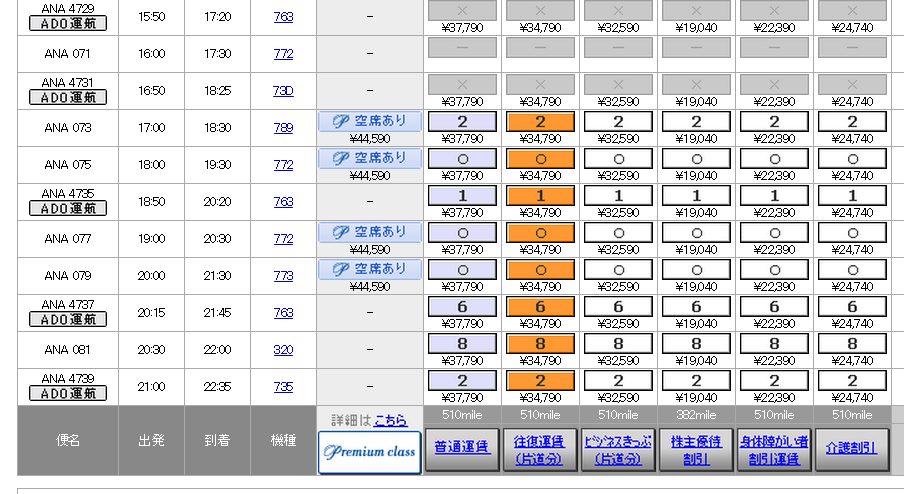This screenshot has width=904, height=494.
Task: Select ANA 075 介護割引 circle at ¥24,740
Action: [x=852, y=159]
